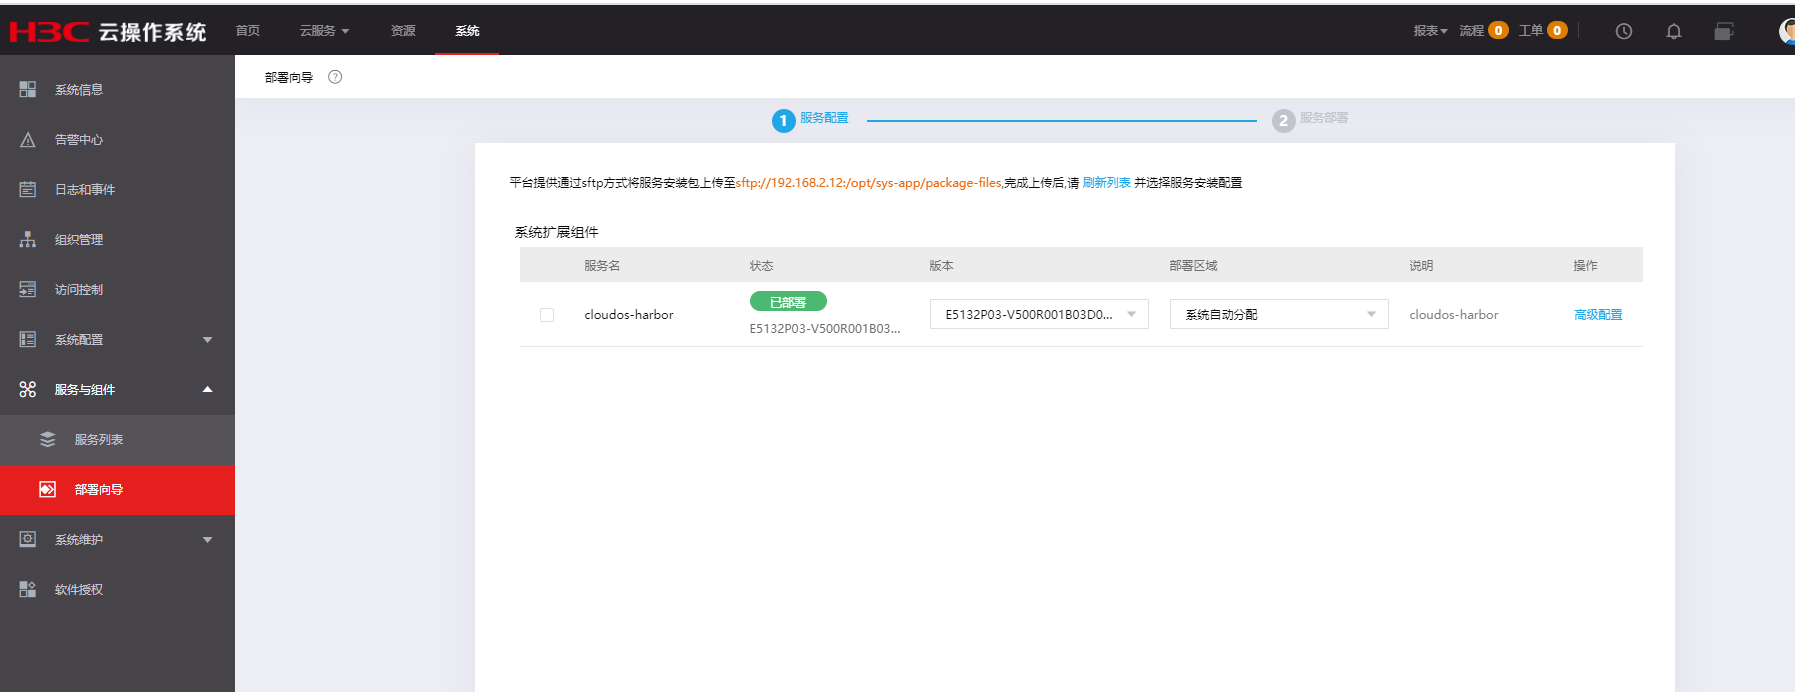Viewport: 1795px width, 692px height.
Task: Click 高级配置 for cloudos-harbor
Action: tap(1598, 315)
